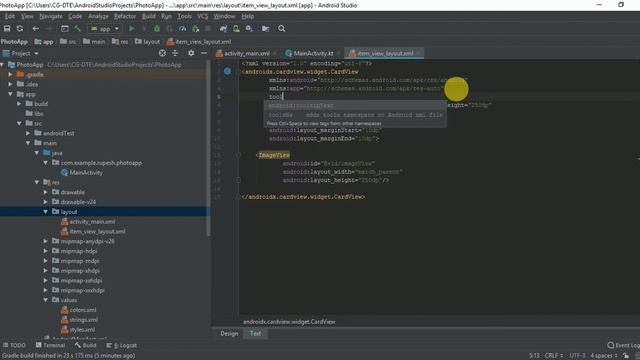
Task: Open the Event Log
Action: [623, 345]
